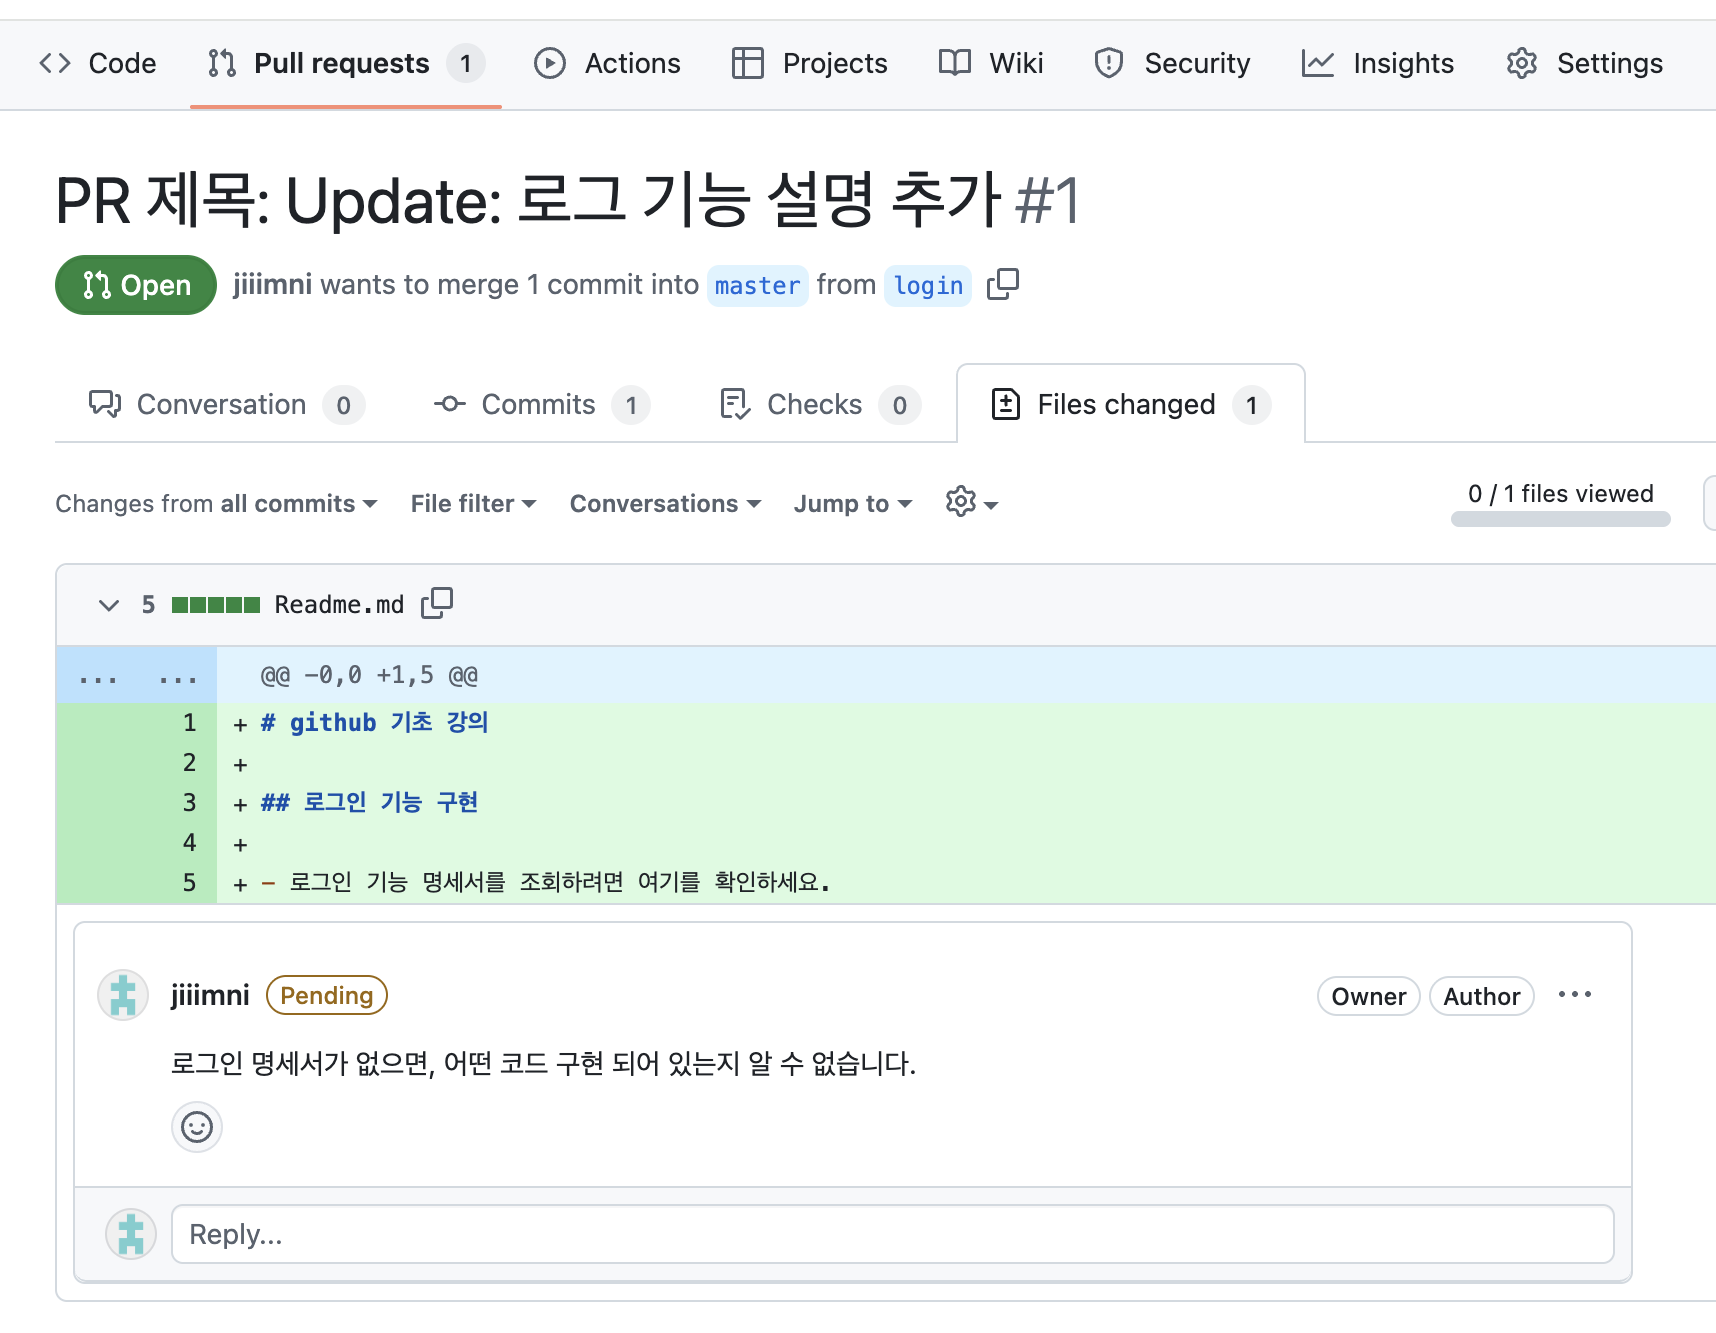Click the Readme.md file name
The image size is (1716, 1333).
[x=339, y=605]
